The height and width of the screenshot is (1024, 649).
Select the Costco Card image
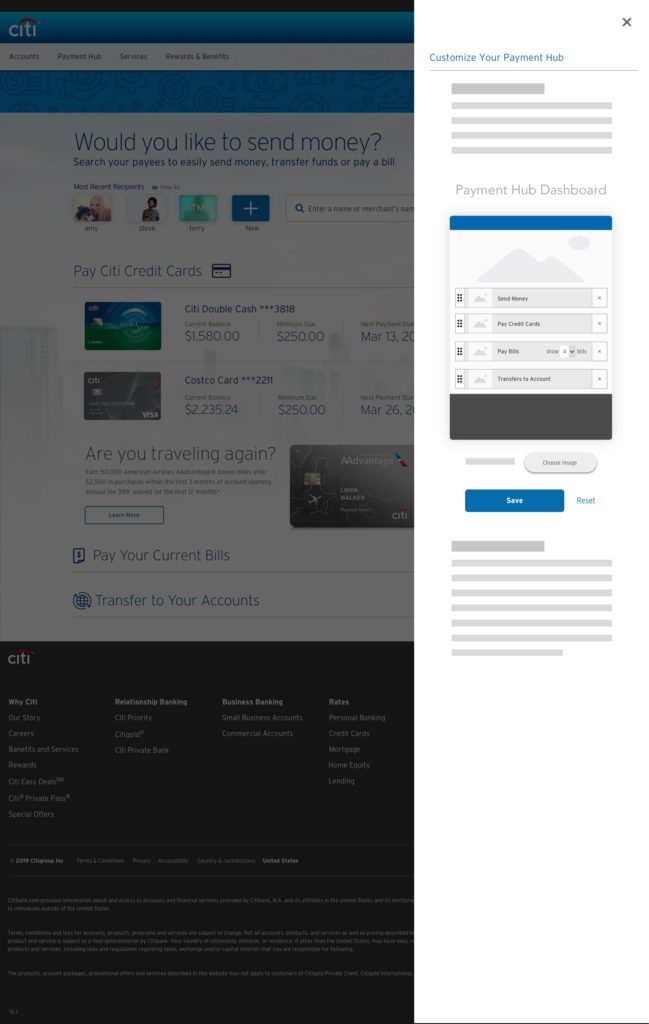click(x=122, y=396)
